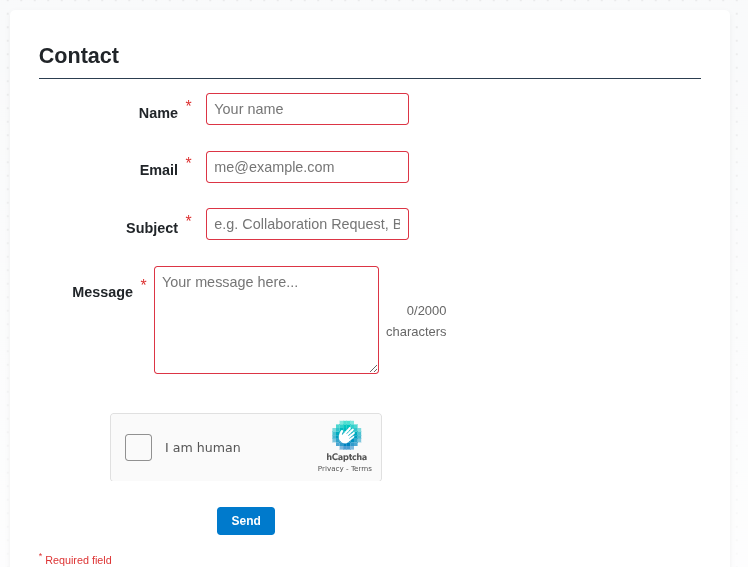Click the 0/2000 characters counter
This screenshot has height=567, width=748.
point(417,321)
